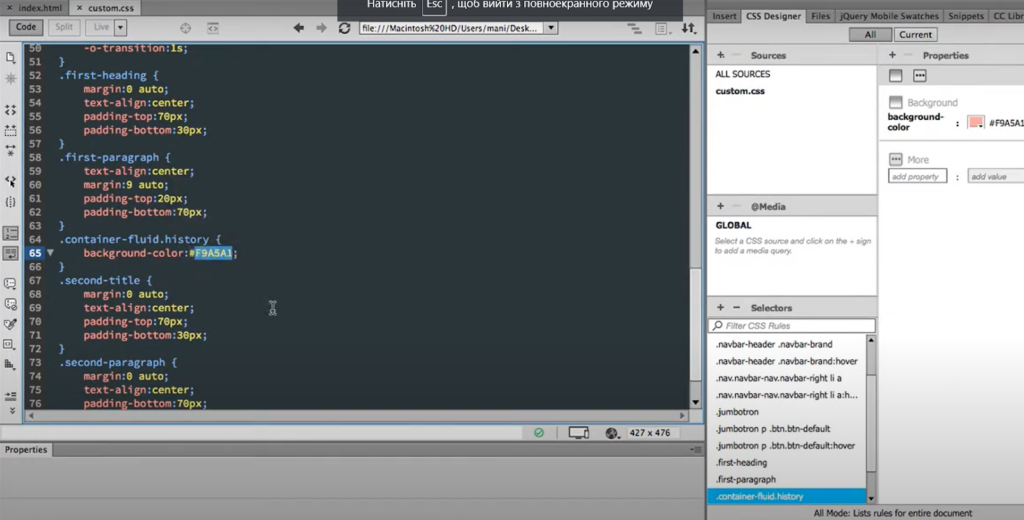The width and height of the screenshot is (1024, 520).
Task: Click the Refresh icon in document toolbar
Action: [x=345, y=28]
